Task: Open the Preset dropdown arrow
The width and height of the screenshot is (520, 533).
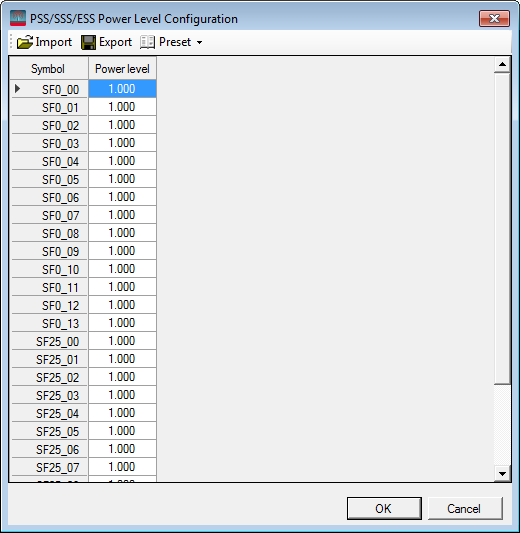Action: 200,42
